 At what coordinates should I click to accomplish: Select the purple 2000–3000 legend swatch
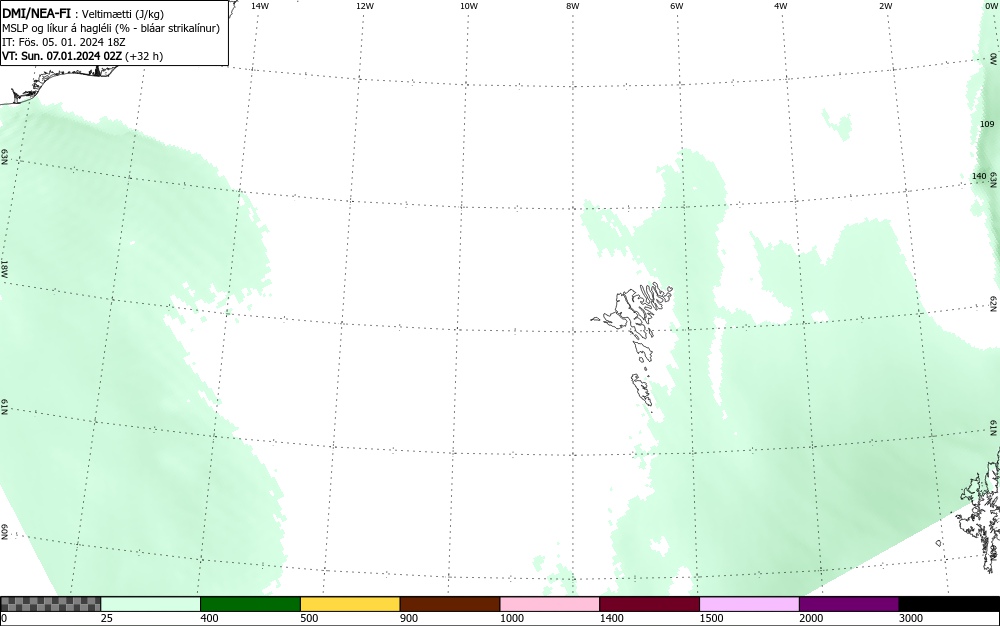849,604
